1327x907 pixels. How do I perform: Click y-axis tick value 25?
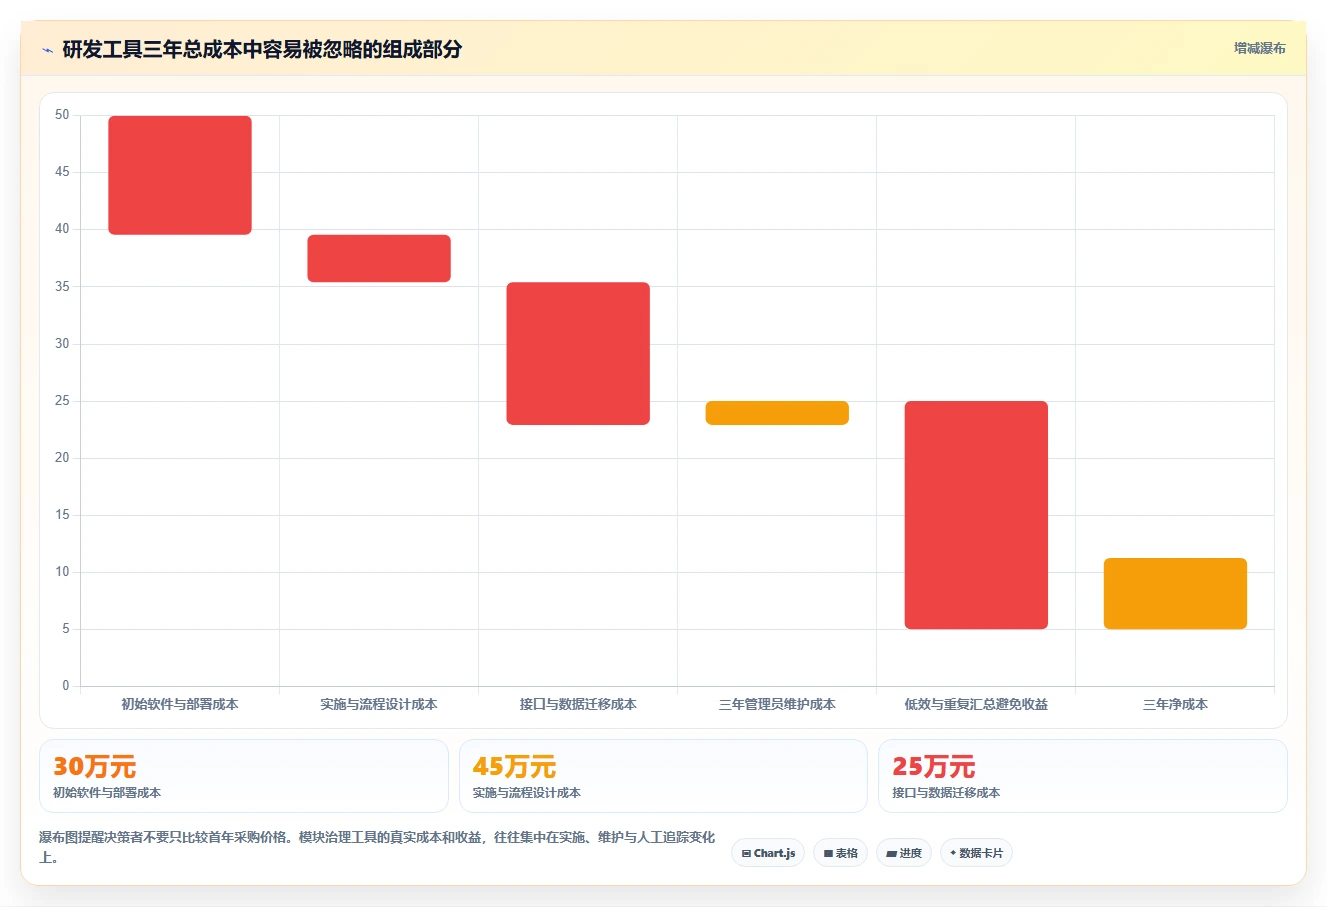point(62,401)
